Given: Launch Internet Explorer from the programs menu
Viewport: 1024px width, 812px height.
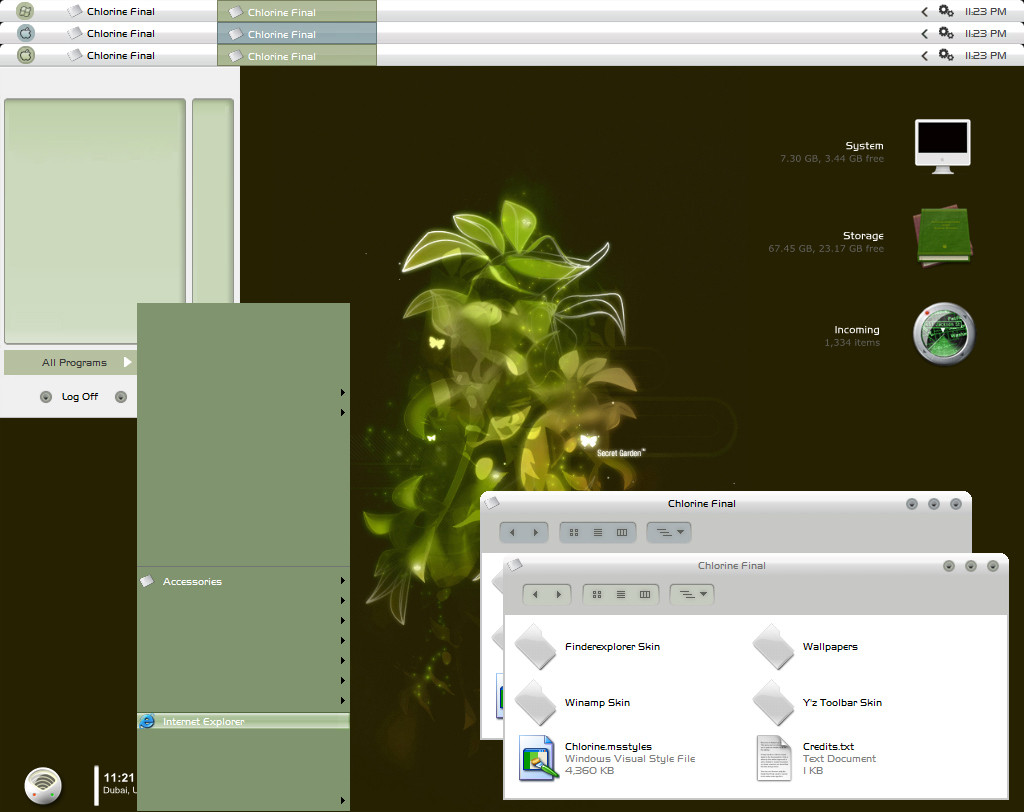Looking at the screenshot, I should (244, 721).
